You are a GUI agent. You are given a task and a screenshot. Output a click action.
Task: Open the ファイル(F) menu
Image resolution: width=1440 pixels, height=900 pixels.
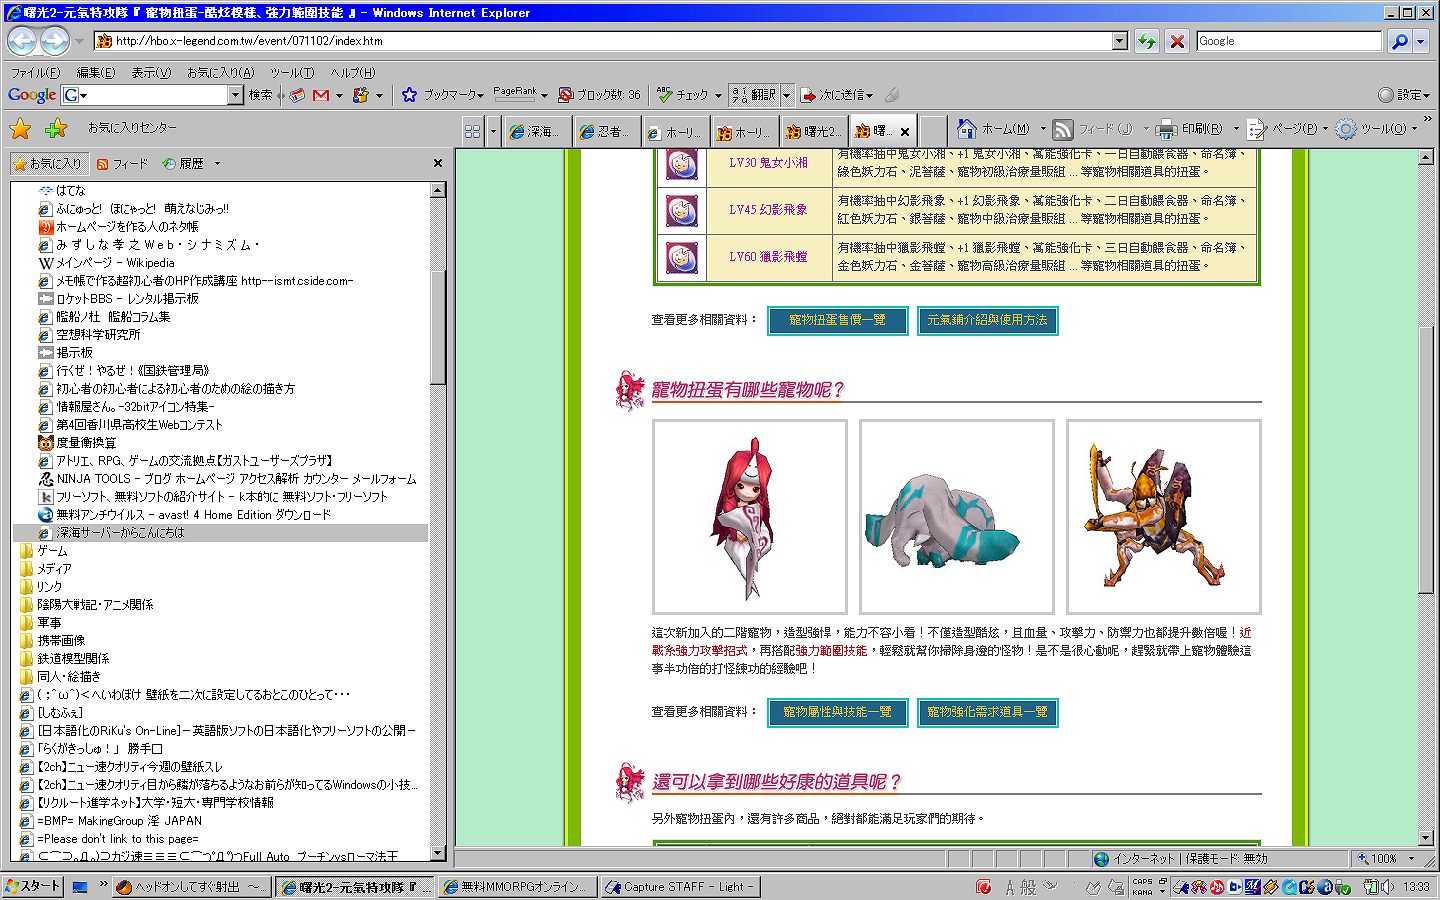tap(35, 73)
